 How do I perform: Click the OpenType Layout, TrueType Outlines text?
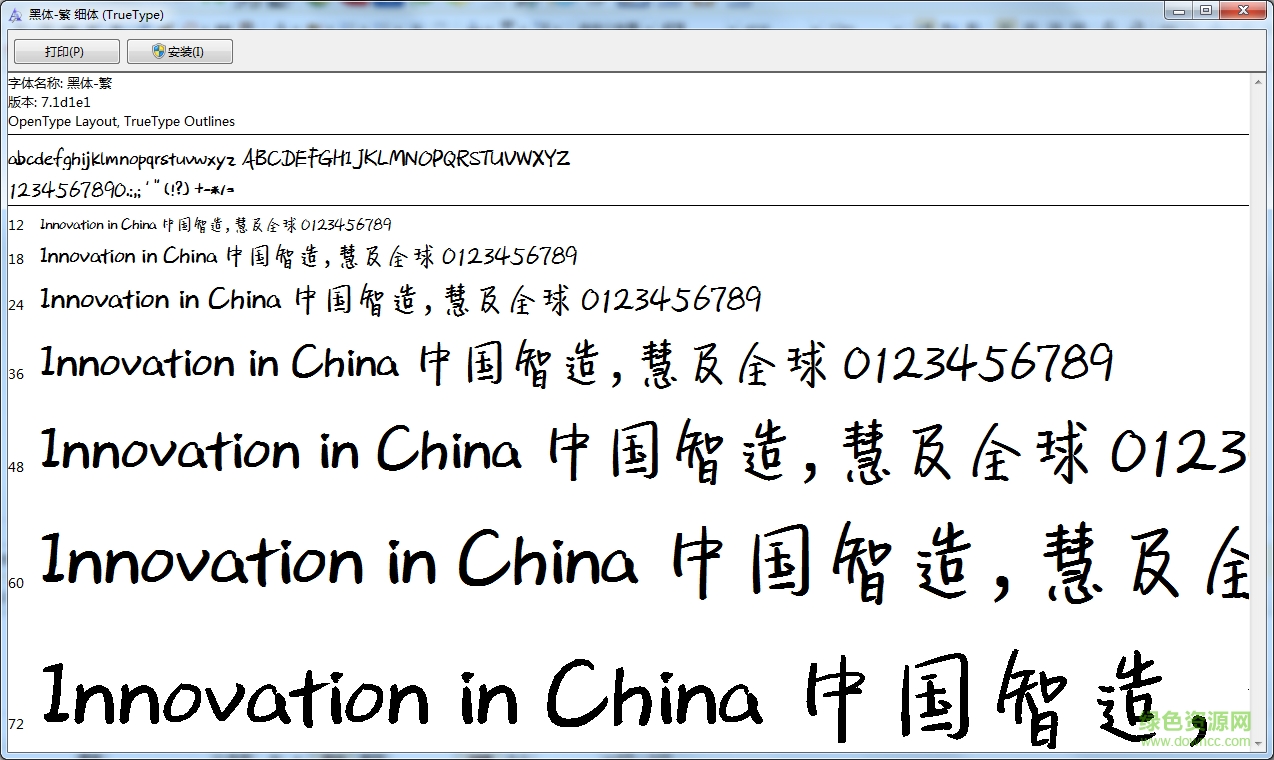click(122, 121)
